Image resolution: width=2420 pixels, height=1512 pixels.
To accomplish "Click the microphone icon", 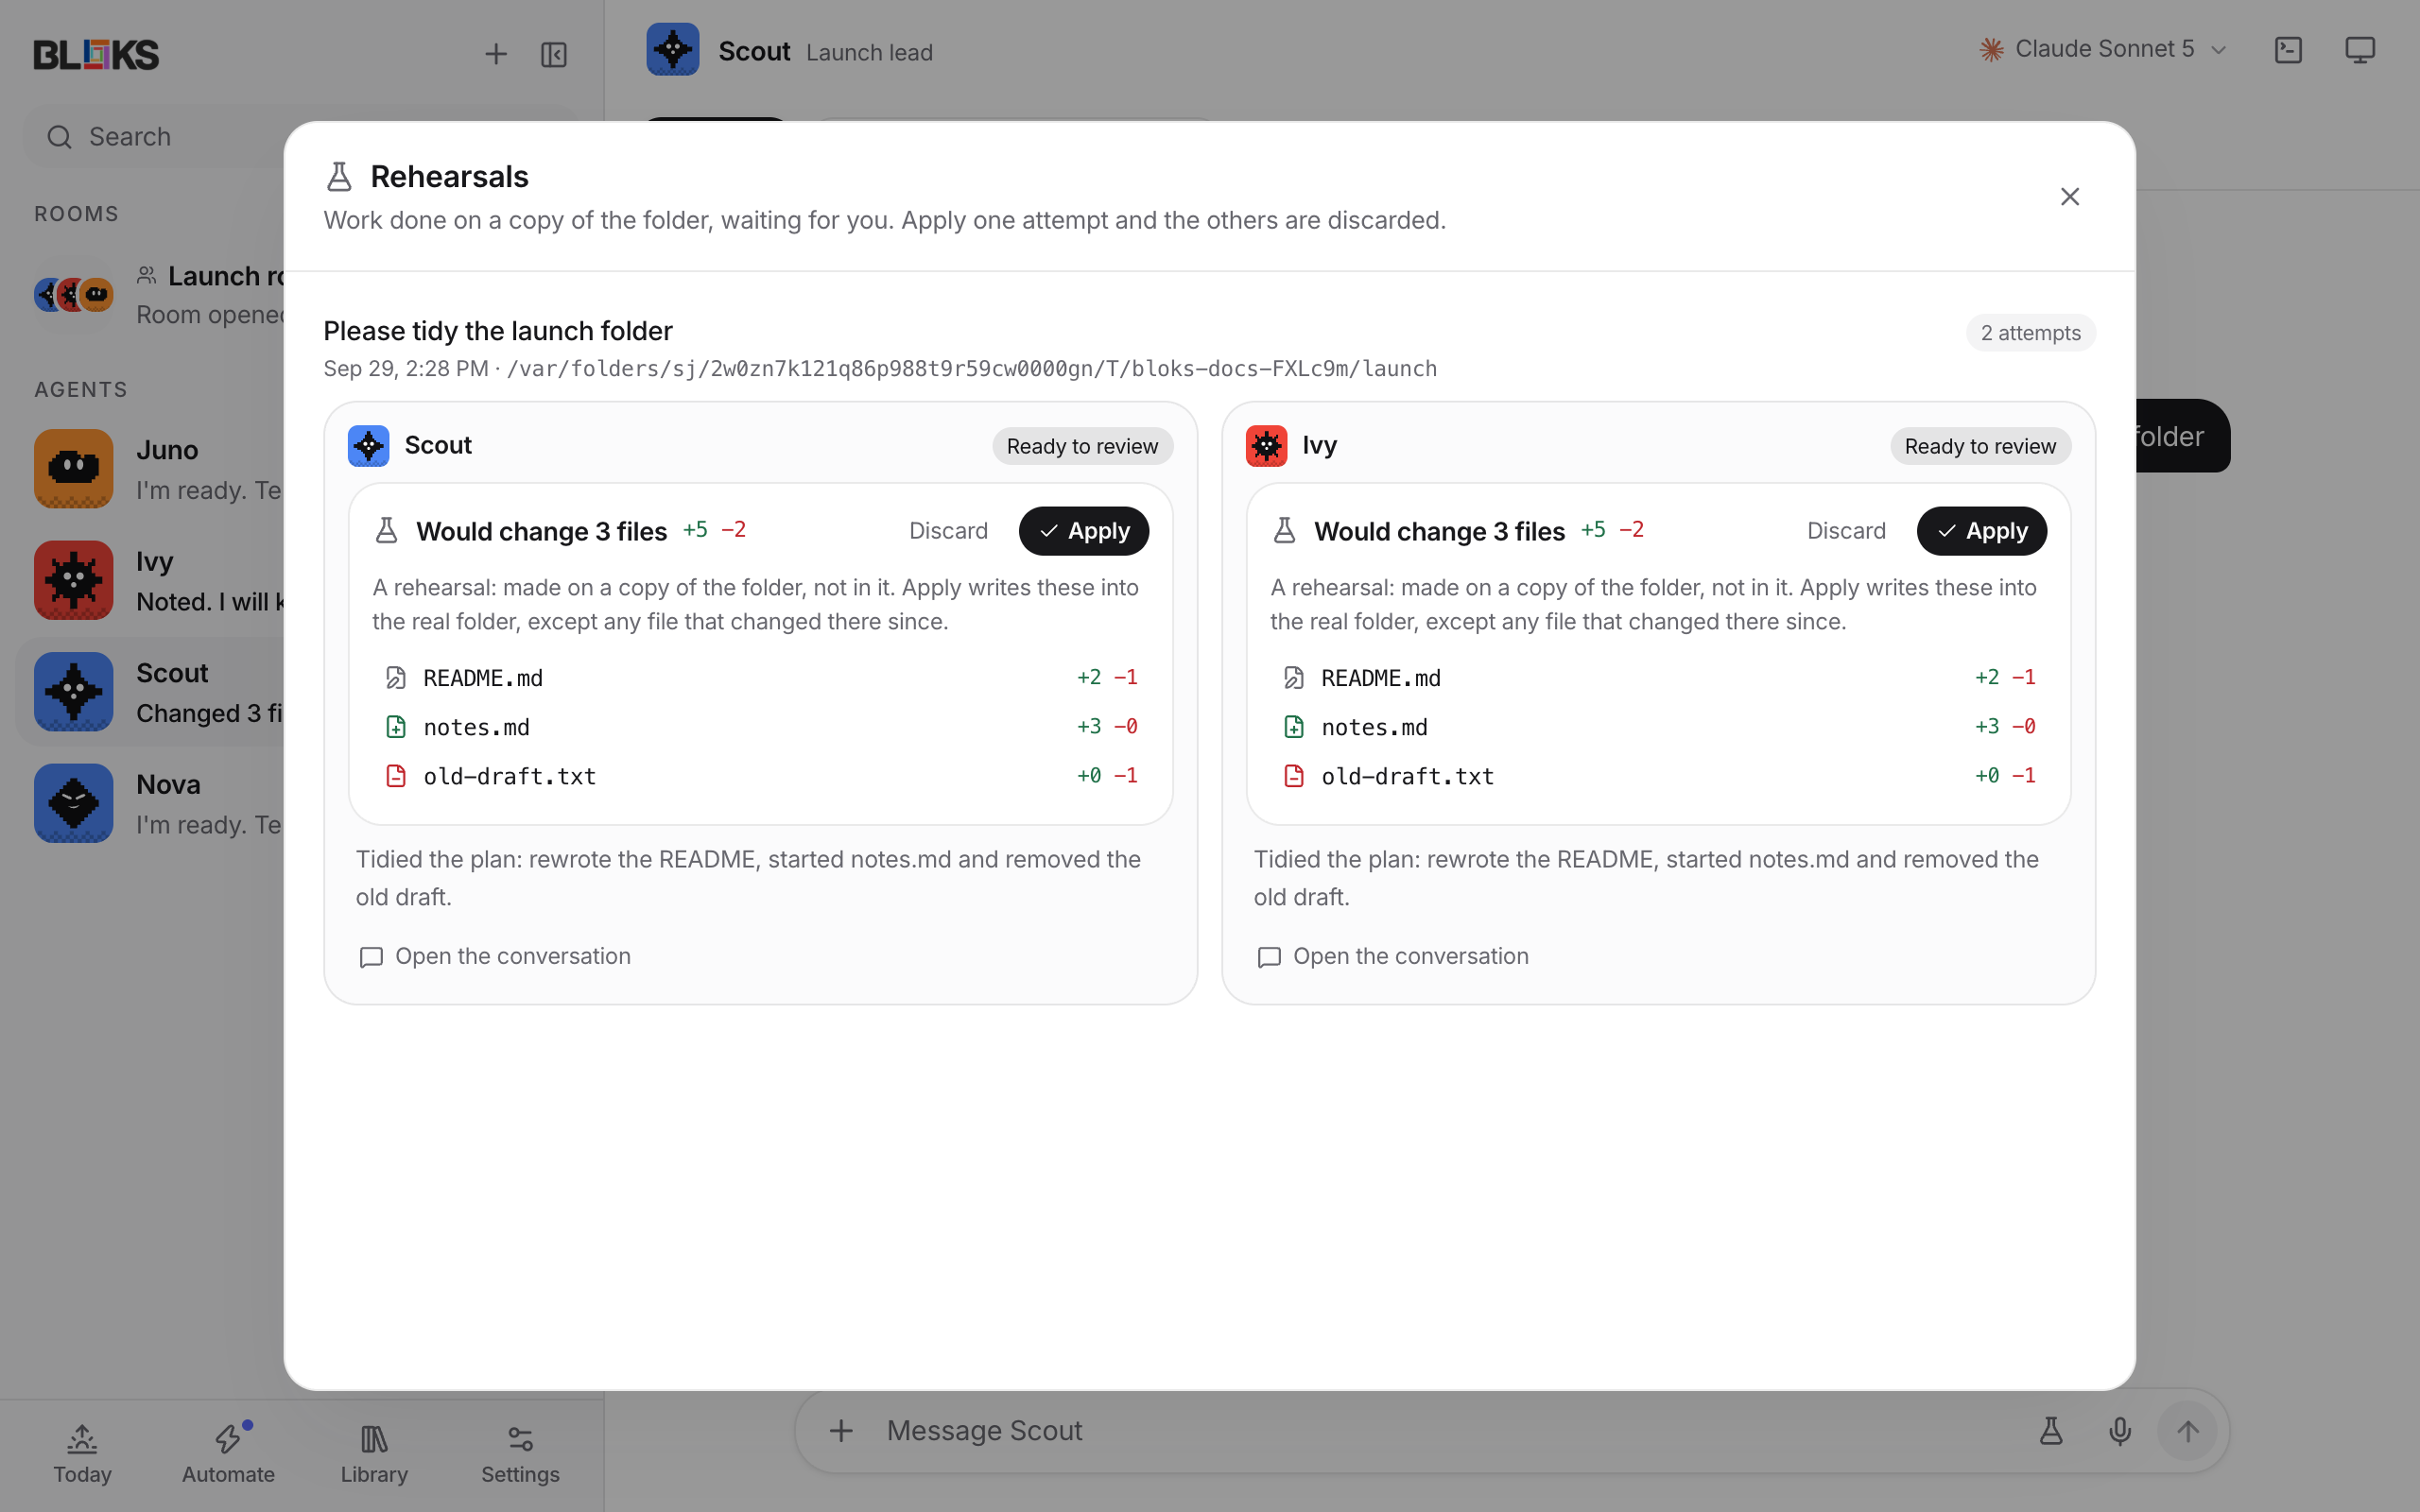I will tap(2119, 1431).
